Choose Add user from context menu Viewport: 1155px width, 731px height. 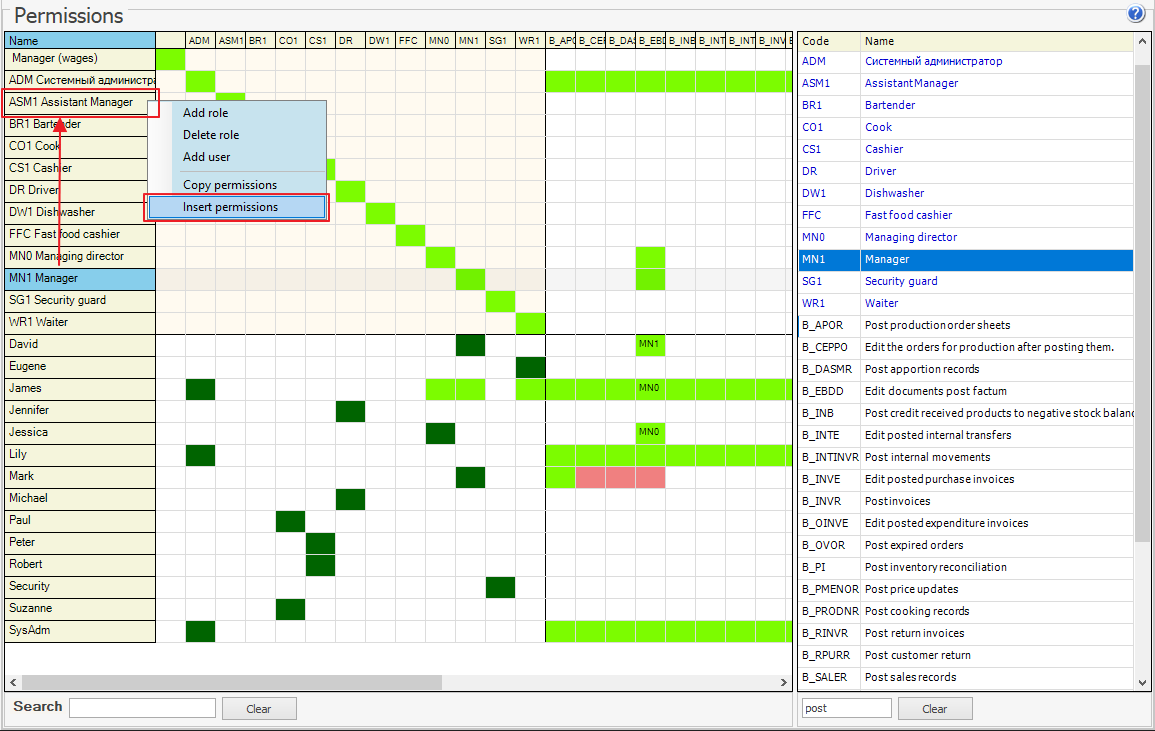point(207,157)
